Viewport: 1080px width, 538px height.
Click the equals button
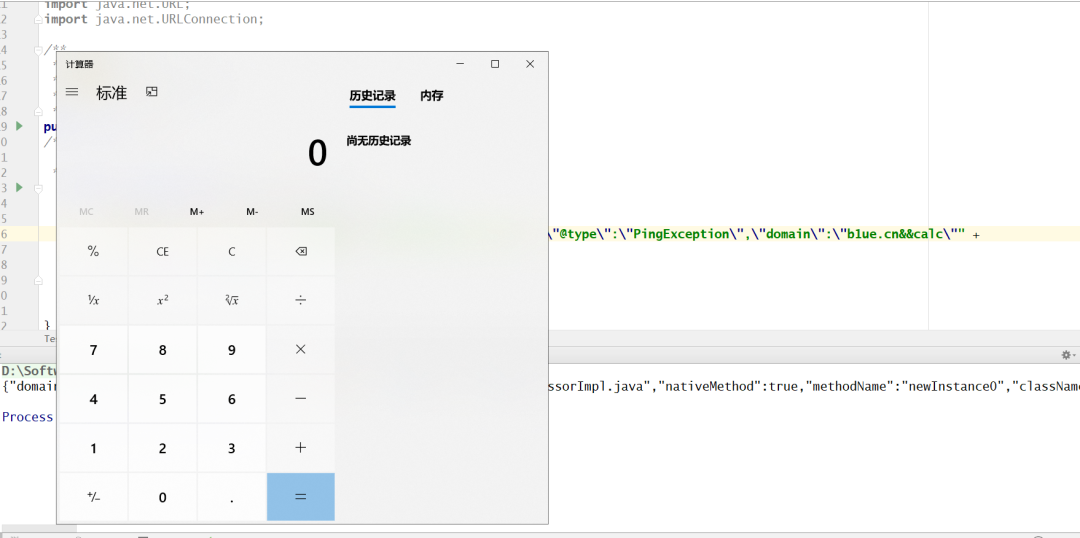[x=301, y=497]
